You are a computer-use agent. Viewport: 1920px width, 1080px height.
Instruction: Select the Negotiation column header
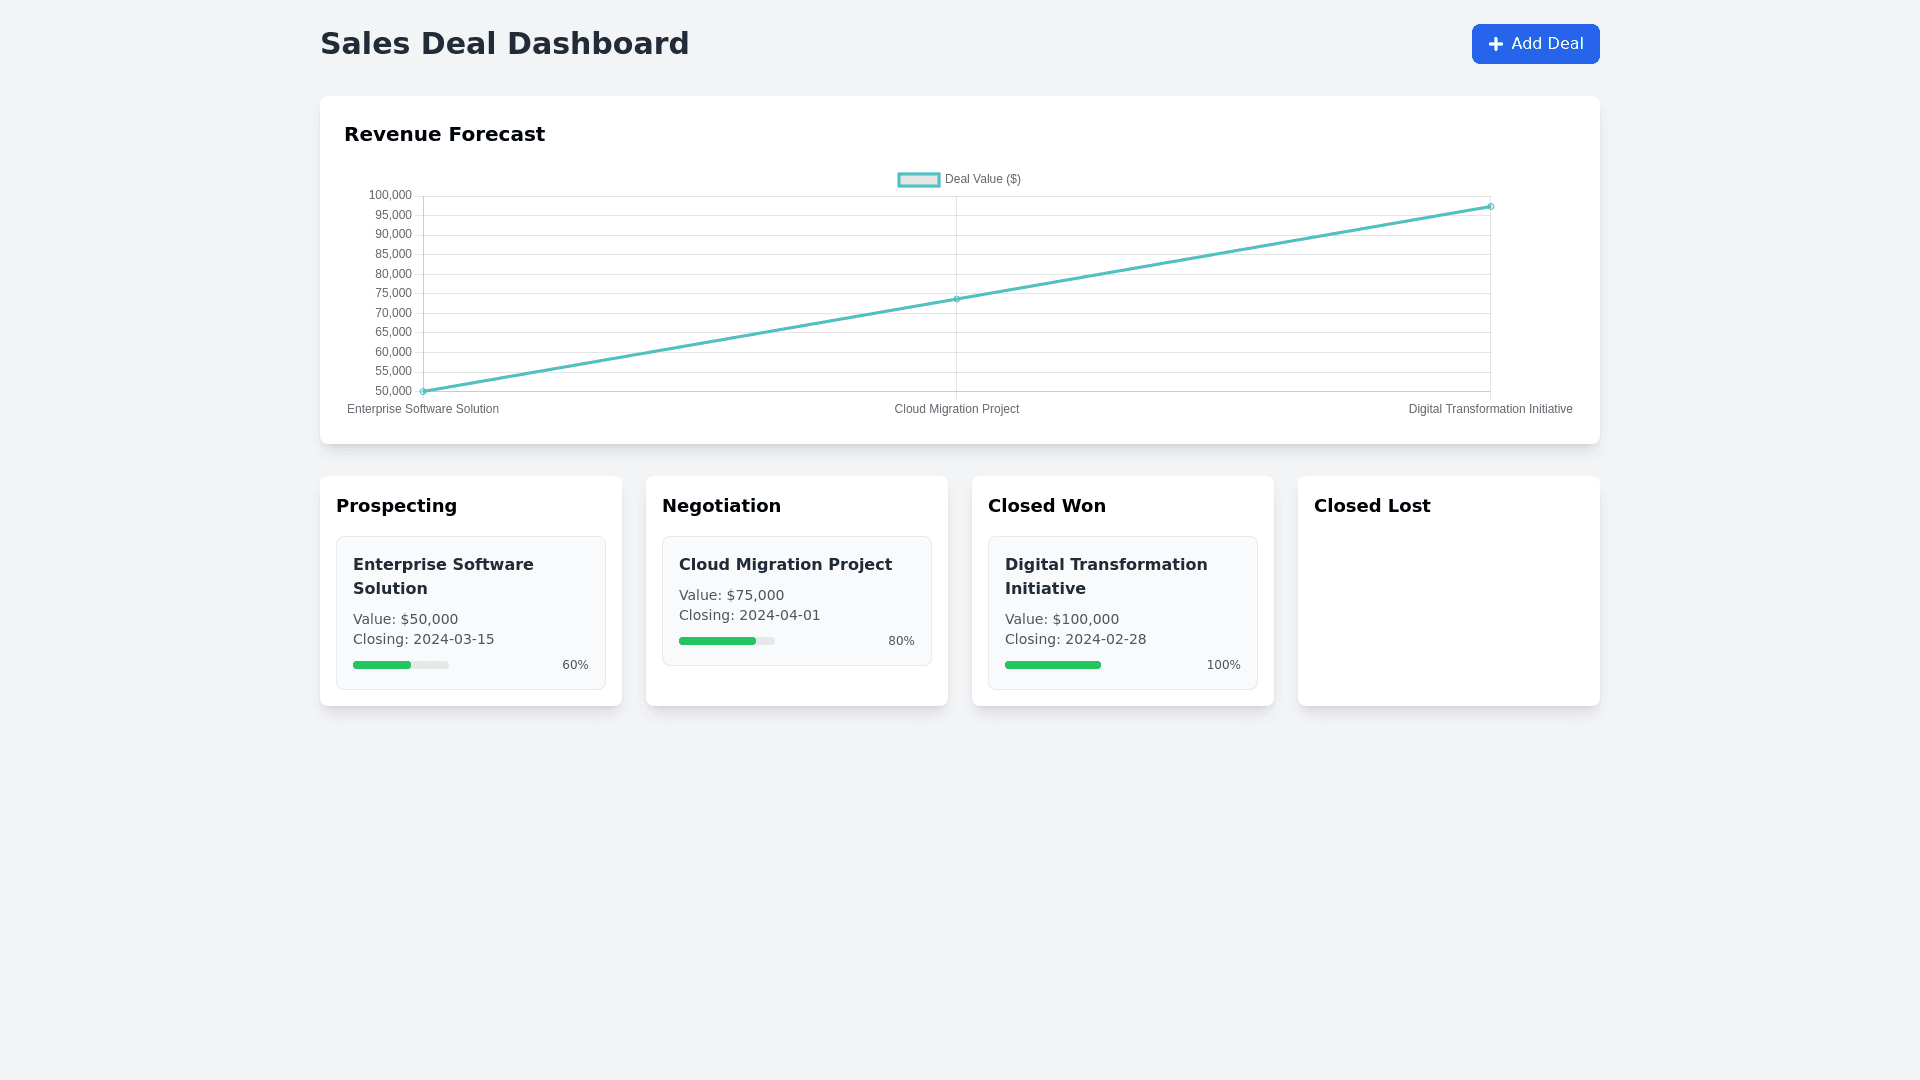[721, 506]
